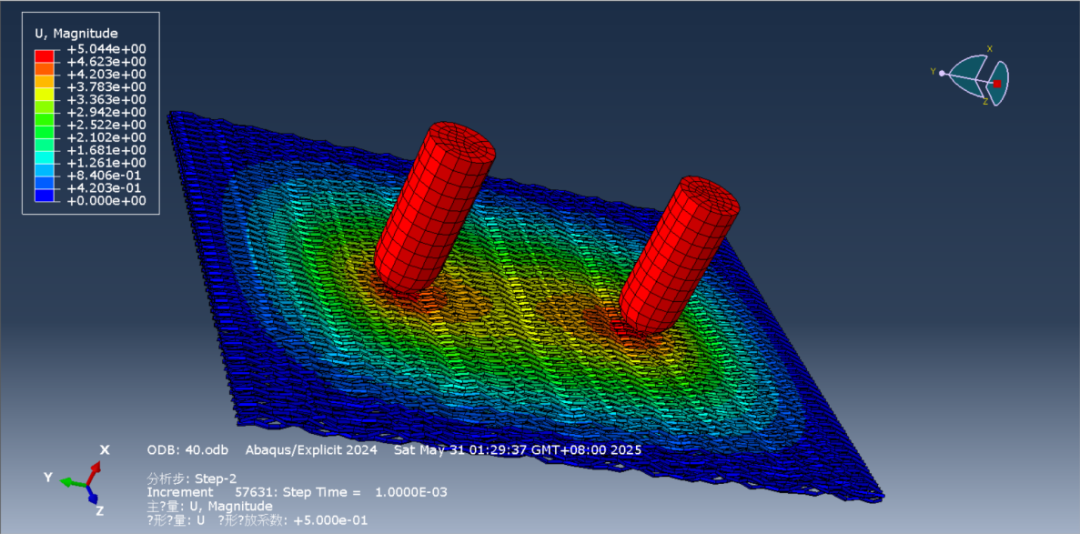The width and height of the screenshot is (1080, 534).
Task: Select the left red cylinder impactor
Action: point(435,207)
